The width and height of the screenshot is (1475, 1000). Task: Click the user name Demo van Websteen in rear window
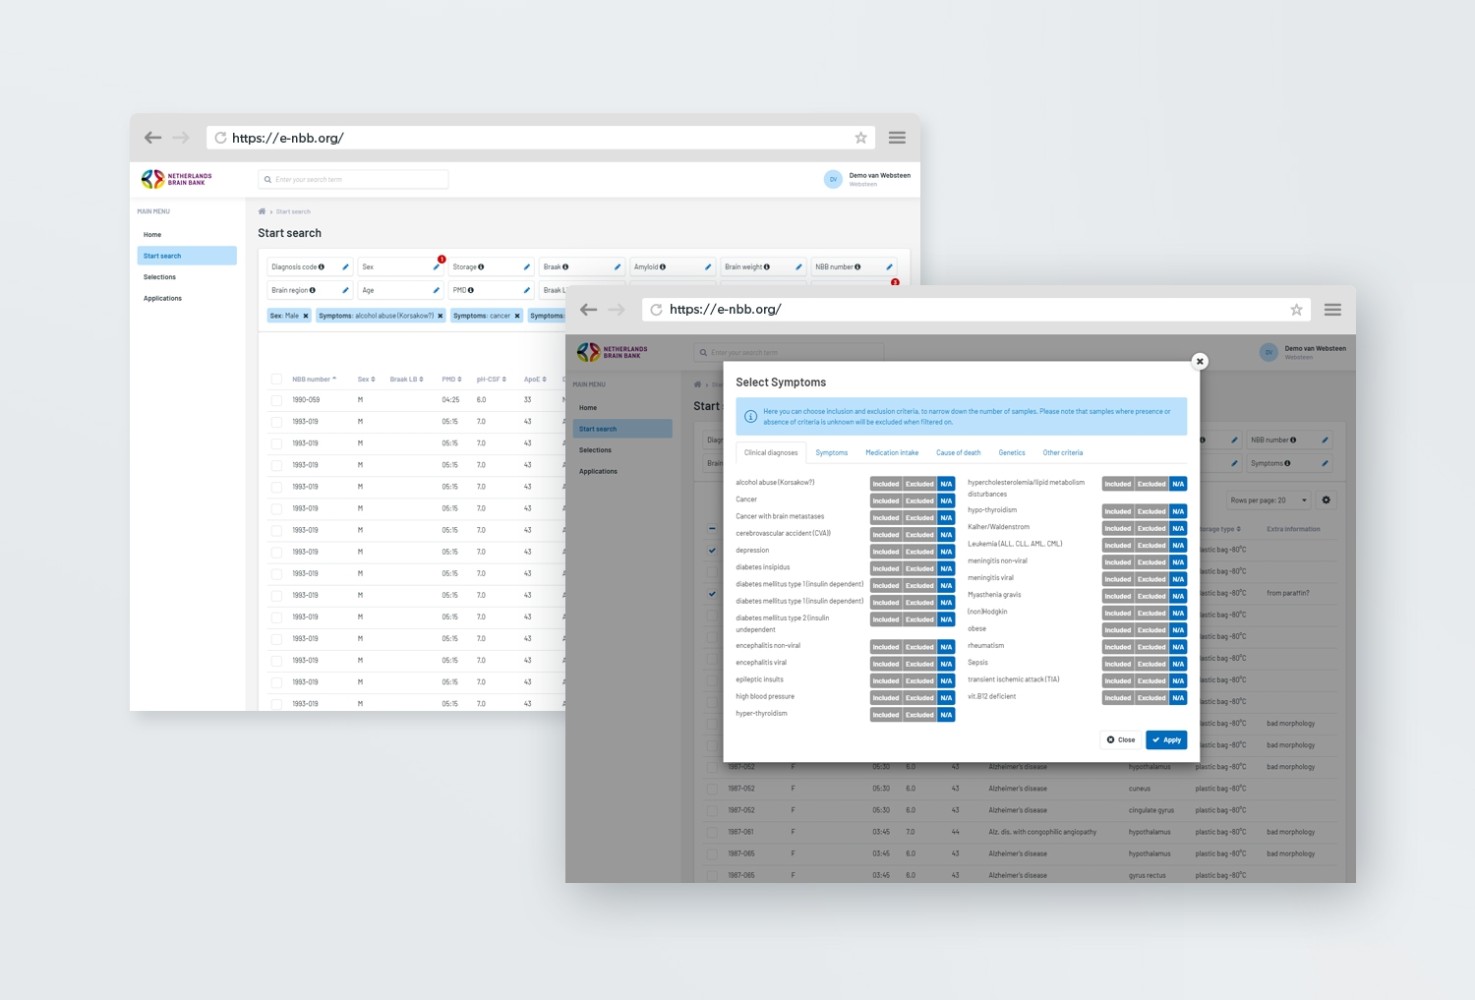pos(880,175)
